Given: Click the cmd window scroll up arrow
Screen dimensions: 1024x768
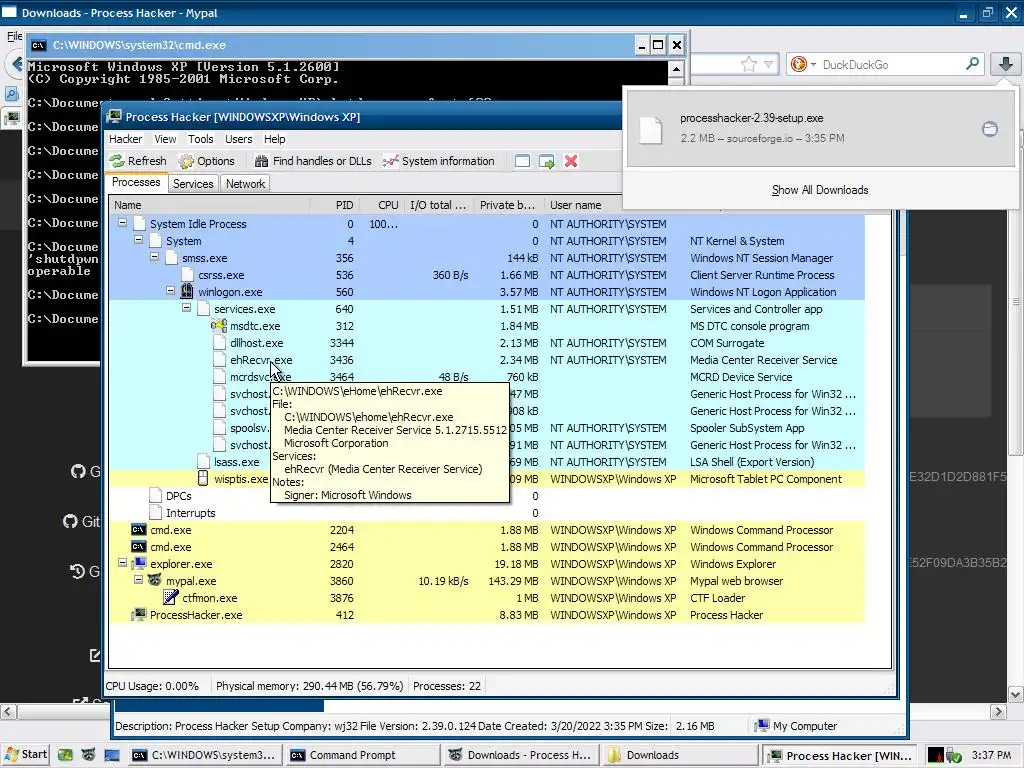Looking at the screenshot, I should (676, 69).
